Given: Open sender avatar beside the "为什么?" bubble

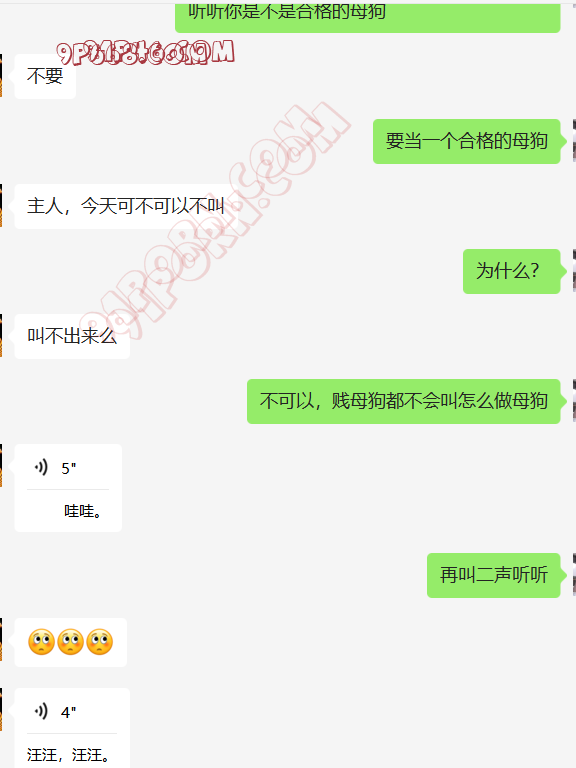Looking at the screenshot, I should 574,271.
